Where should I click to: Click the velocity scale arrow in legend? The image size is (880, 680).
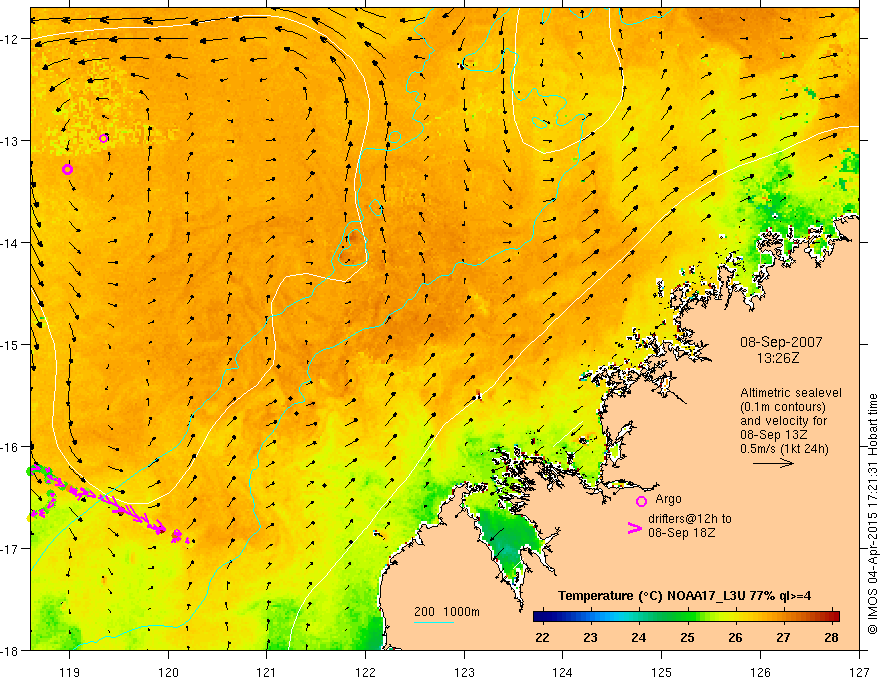773,463
